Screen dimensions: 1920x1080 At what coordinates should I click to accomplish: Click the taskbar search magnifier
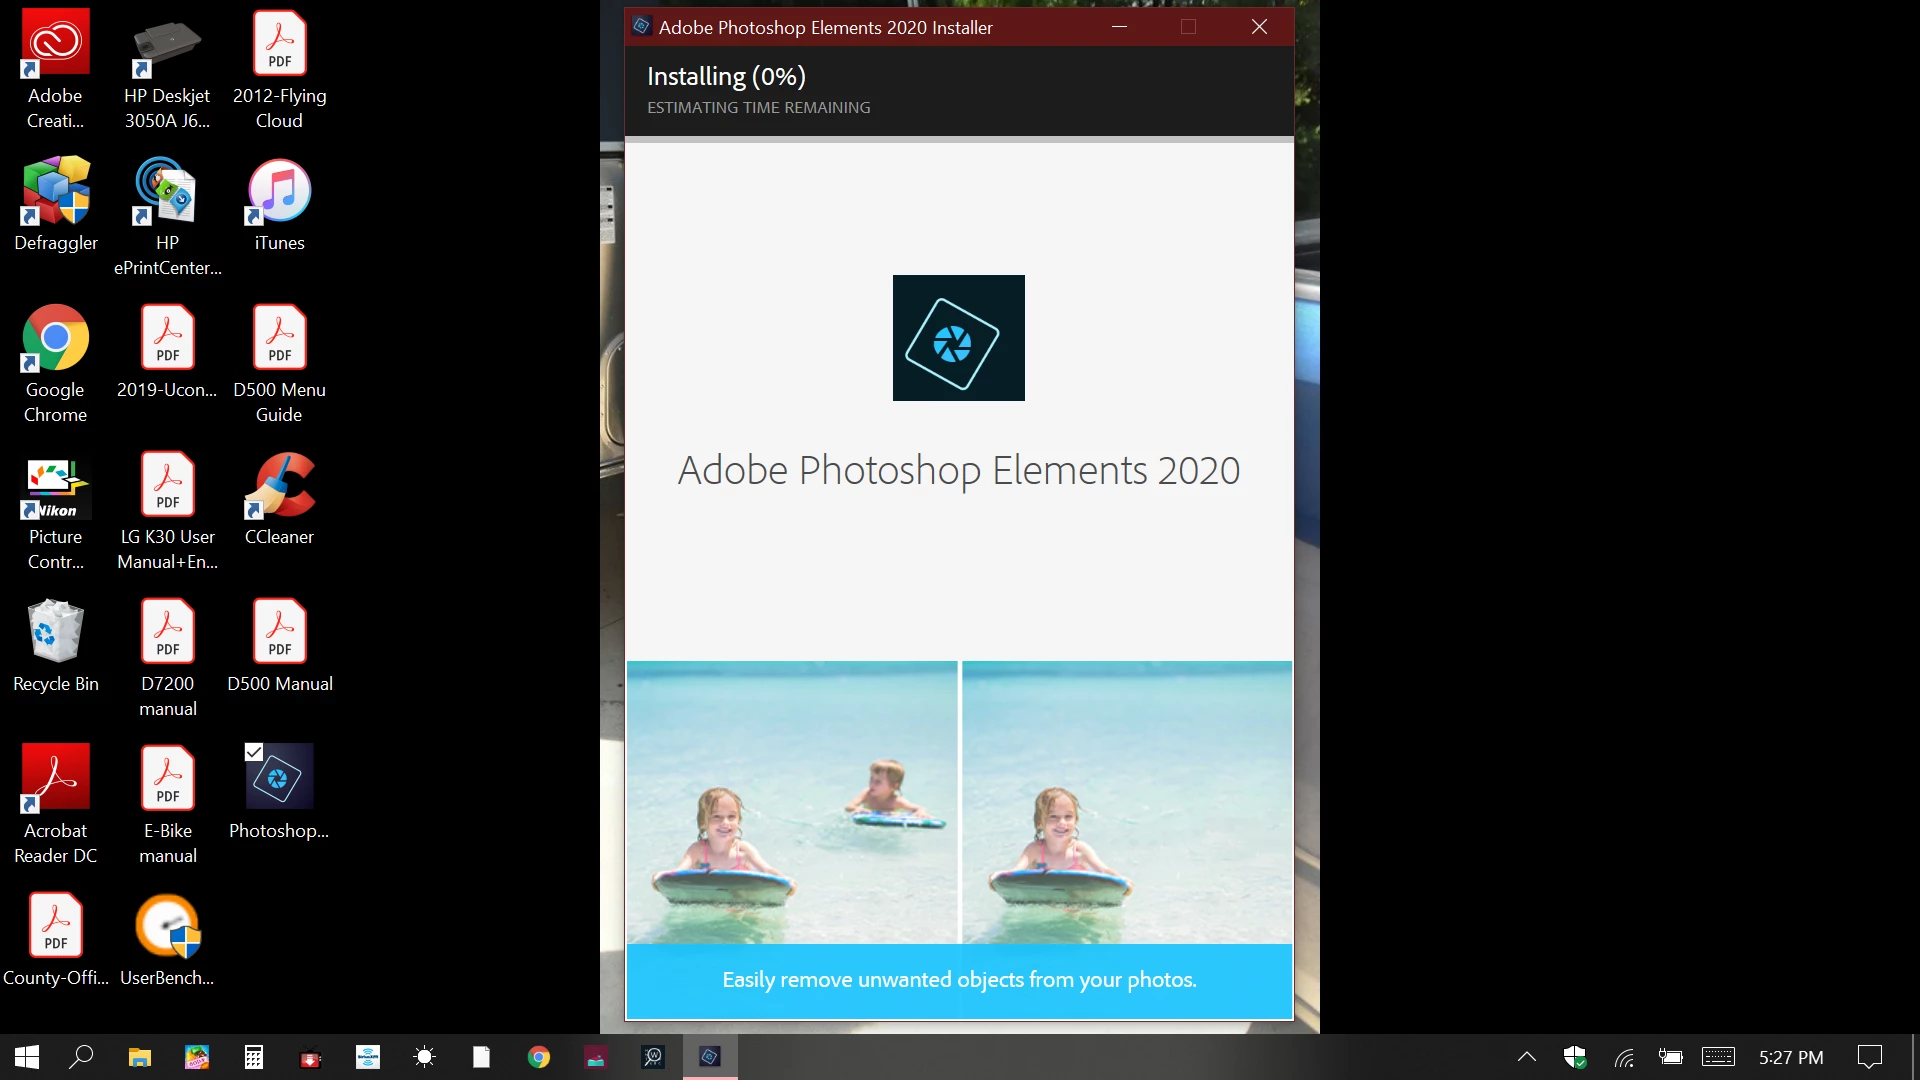pyautogui.click(x=82, y=1057)
